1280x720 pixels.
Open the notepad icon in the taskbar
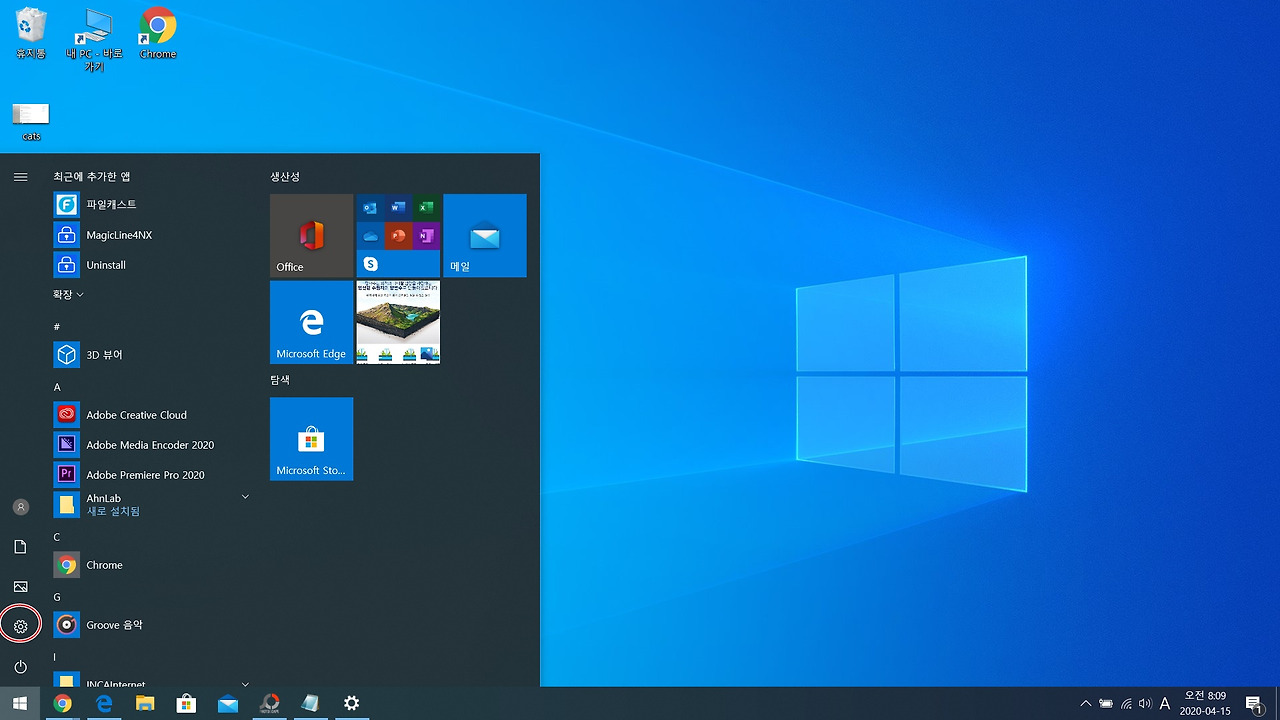[x=310, y=703]
